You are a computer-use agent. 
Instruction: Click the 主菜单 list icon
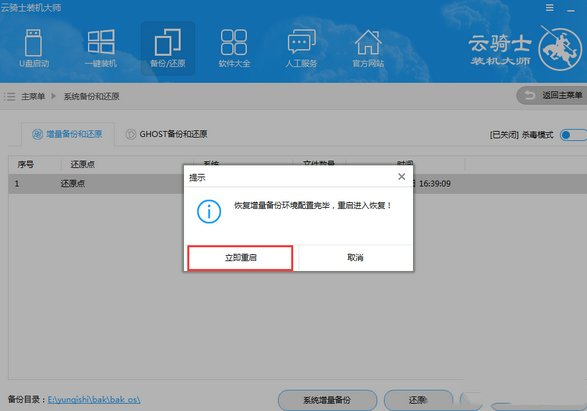pos(10,97)
